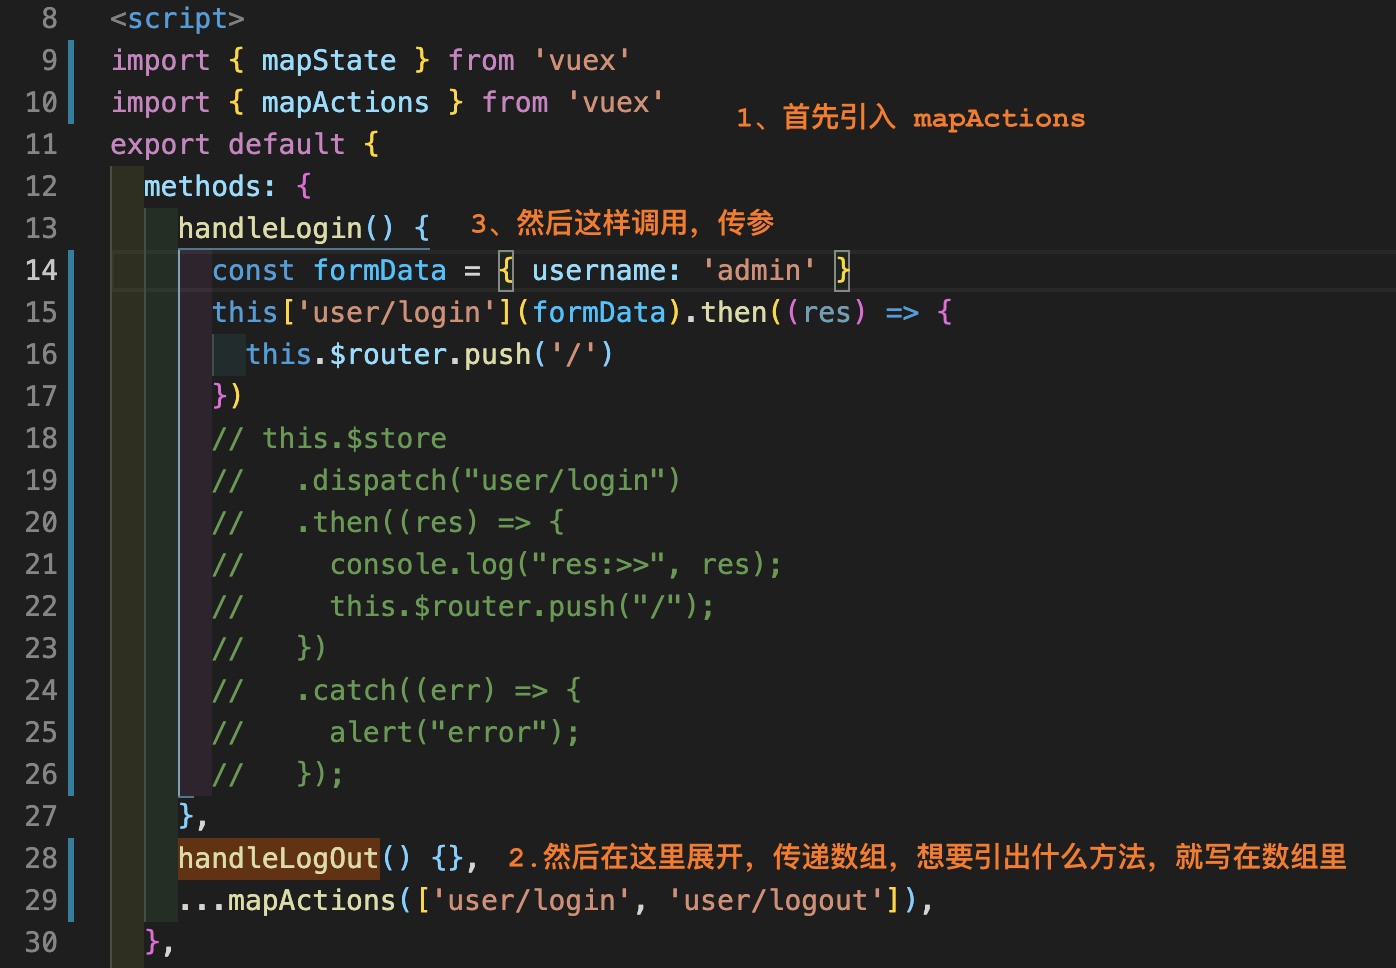Click the closing brace on line 27
Image resolution: width=1396 pixels, height=968 pixels.
point(186,816)
